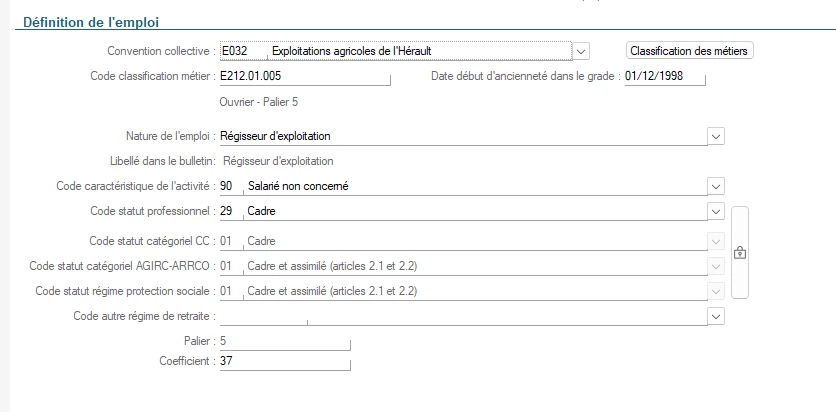The width and height of the screenshot is (836, 412).
Task: Open Code statut professionnel dropdown arrow
Action: click(715, 211)
